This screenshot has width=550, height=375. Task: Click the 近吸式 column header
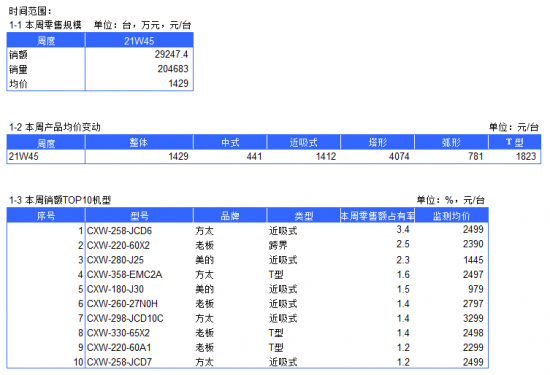point(304,142)
